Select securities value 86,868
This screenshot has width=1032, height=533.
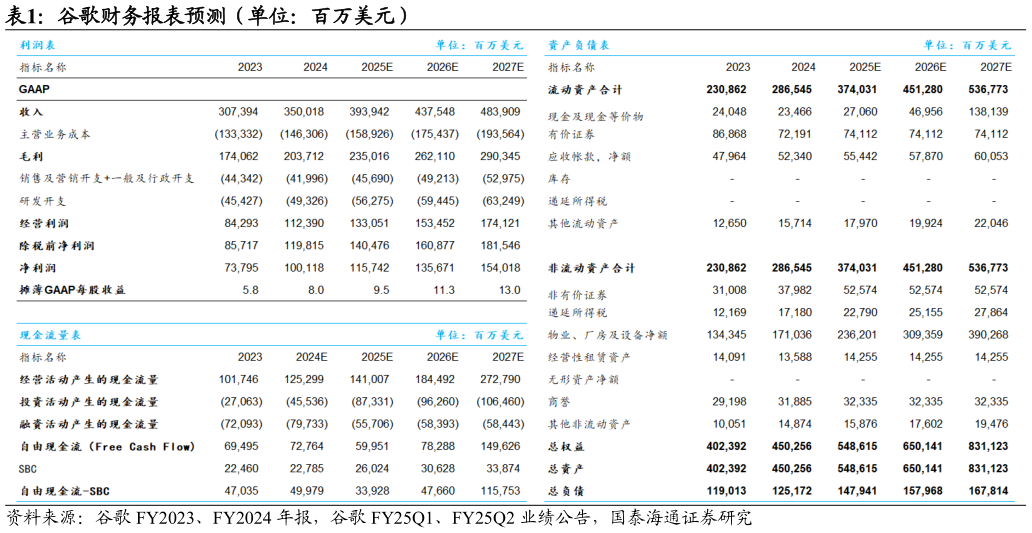[727, 134]
